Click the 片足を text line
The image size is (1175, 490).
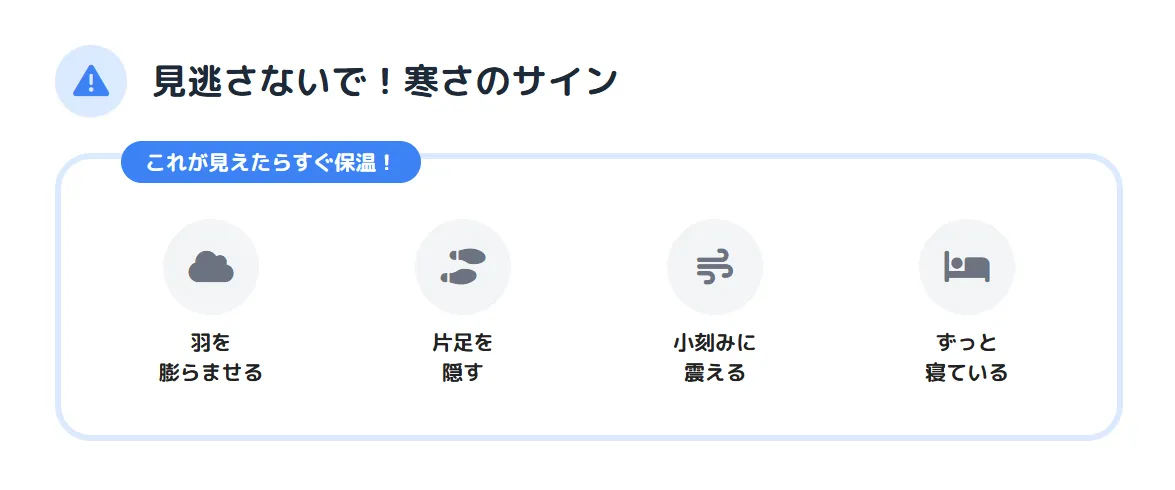tap(463, 343)
